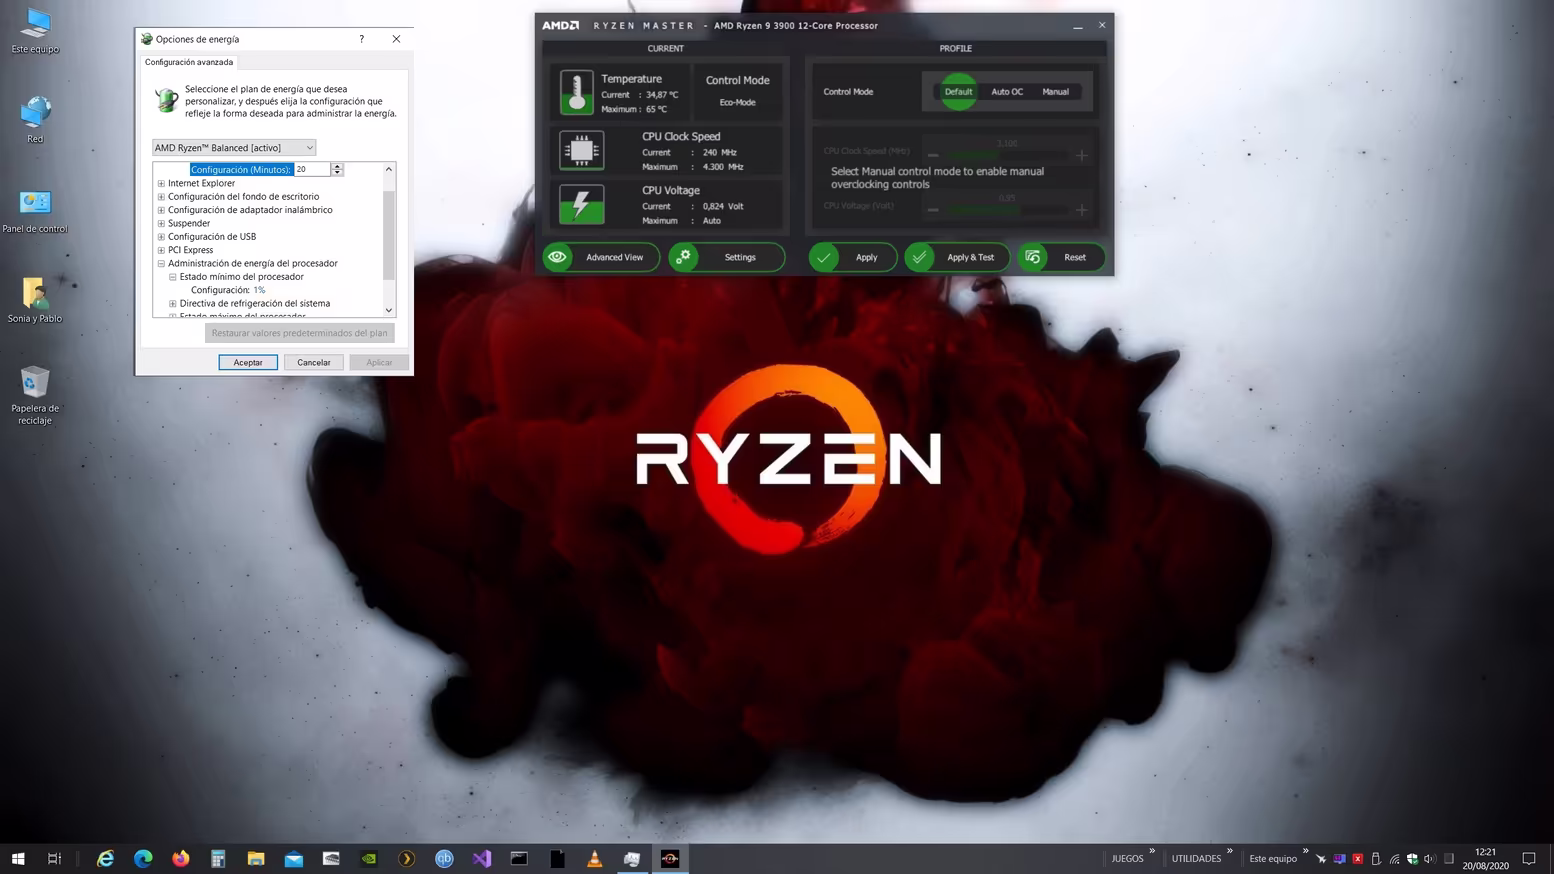Open Plex from the taskbar
This screenshot has width=1554, height=874.
(x=406, y=859)
